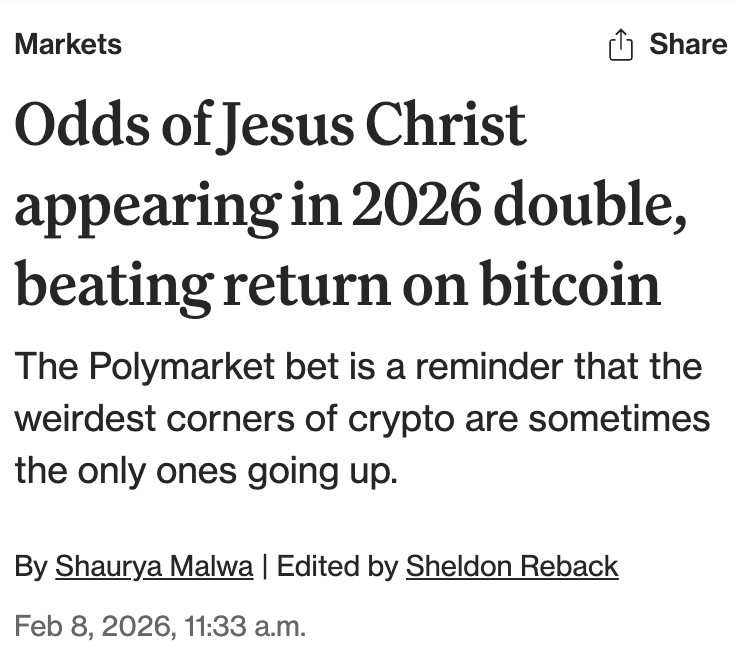Open author Shaurya Malwa's profile

point(154,566)
